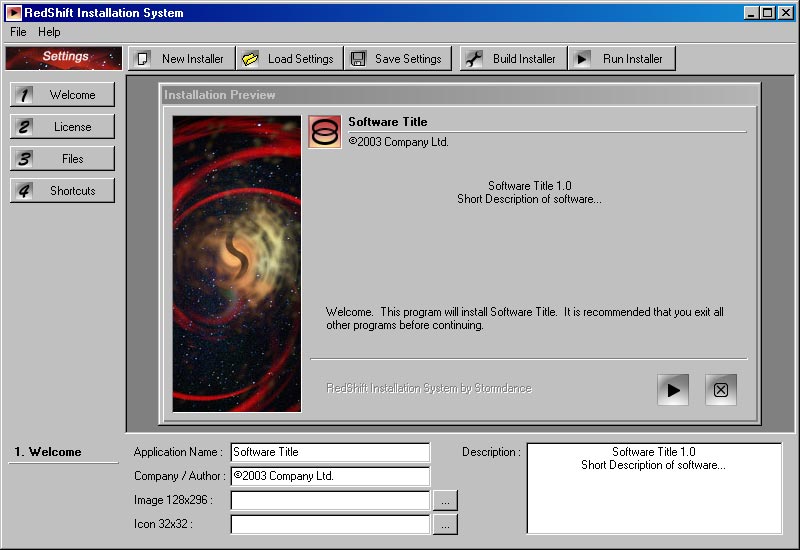This screenshot has height=550, width=800.
Task: Click the 'Installation Preview' header
Action: coord(219,95)
